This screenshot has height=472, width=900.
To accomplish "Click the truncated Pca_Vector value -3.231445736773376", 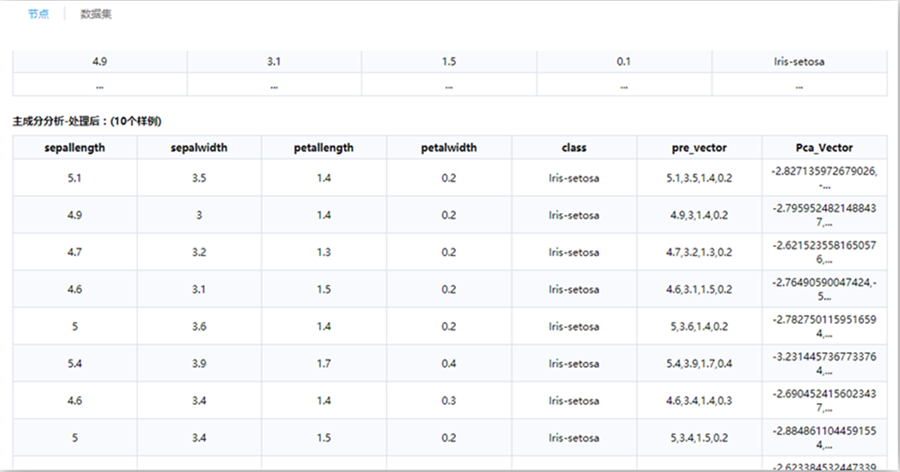I will pyautogui.click(x=825, y=363).
